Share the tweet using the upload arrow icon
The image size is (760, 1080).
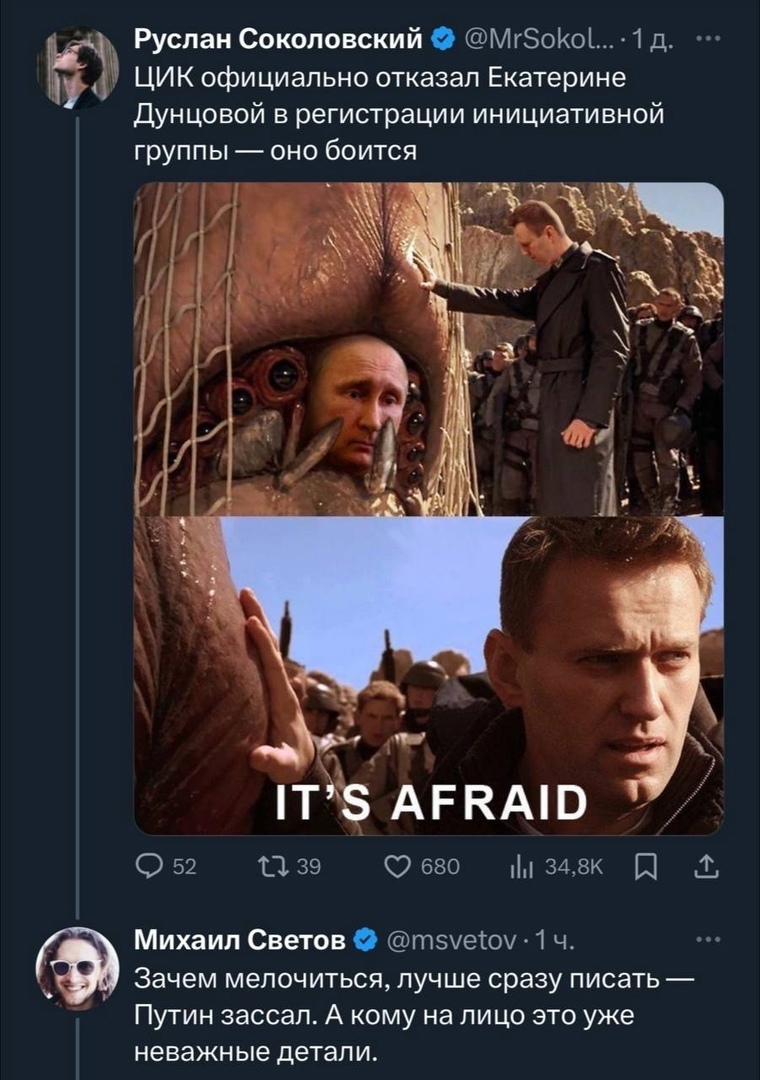coord(706,866)
